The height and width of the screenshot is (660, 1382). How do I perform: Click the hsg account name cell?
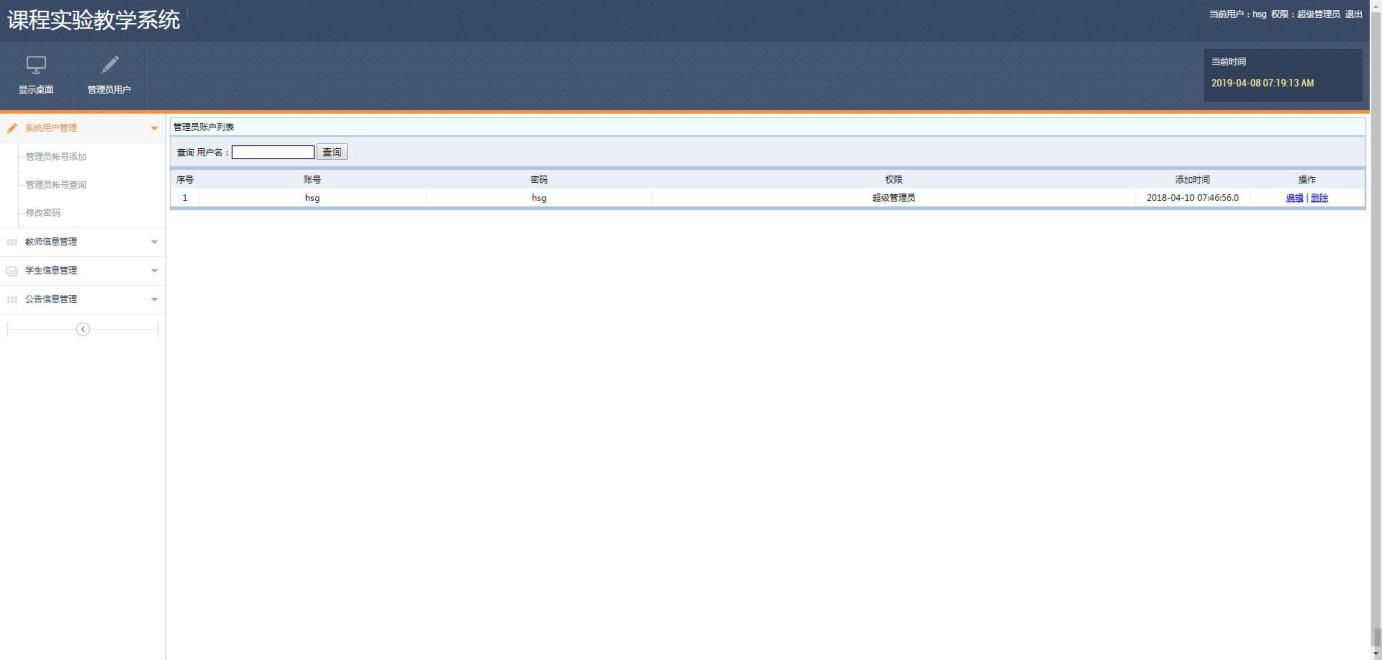[x=312, y=198]
